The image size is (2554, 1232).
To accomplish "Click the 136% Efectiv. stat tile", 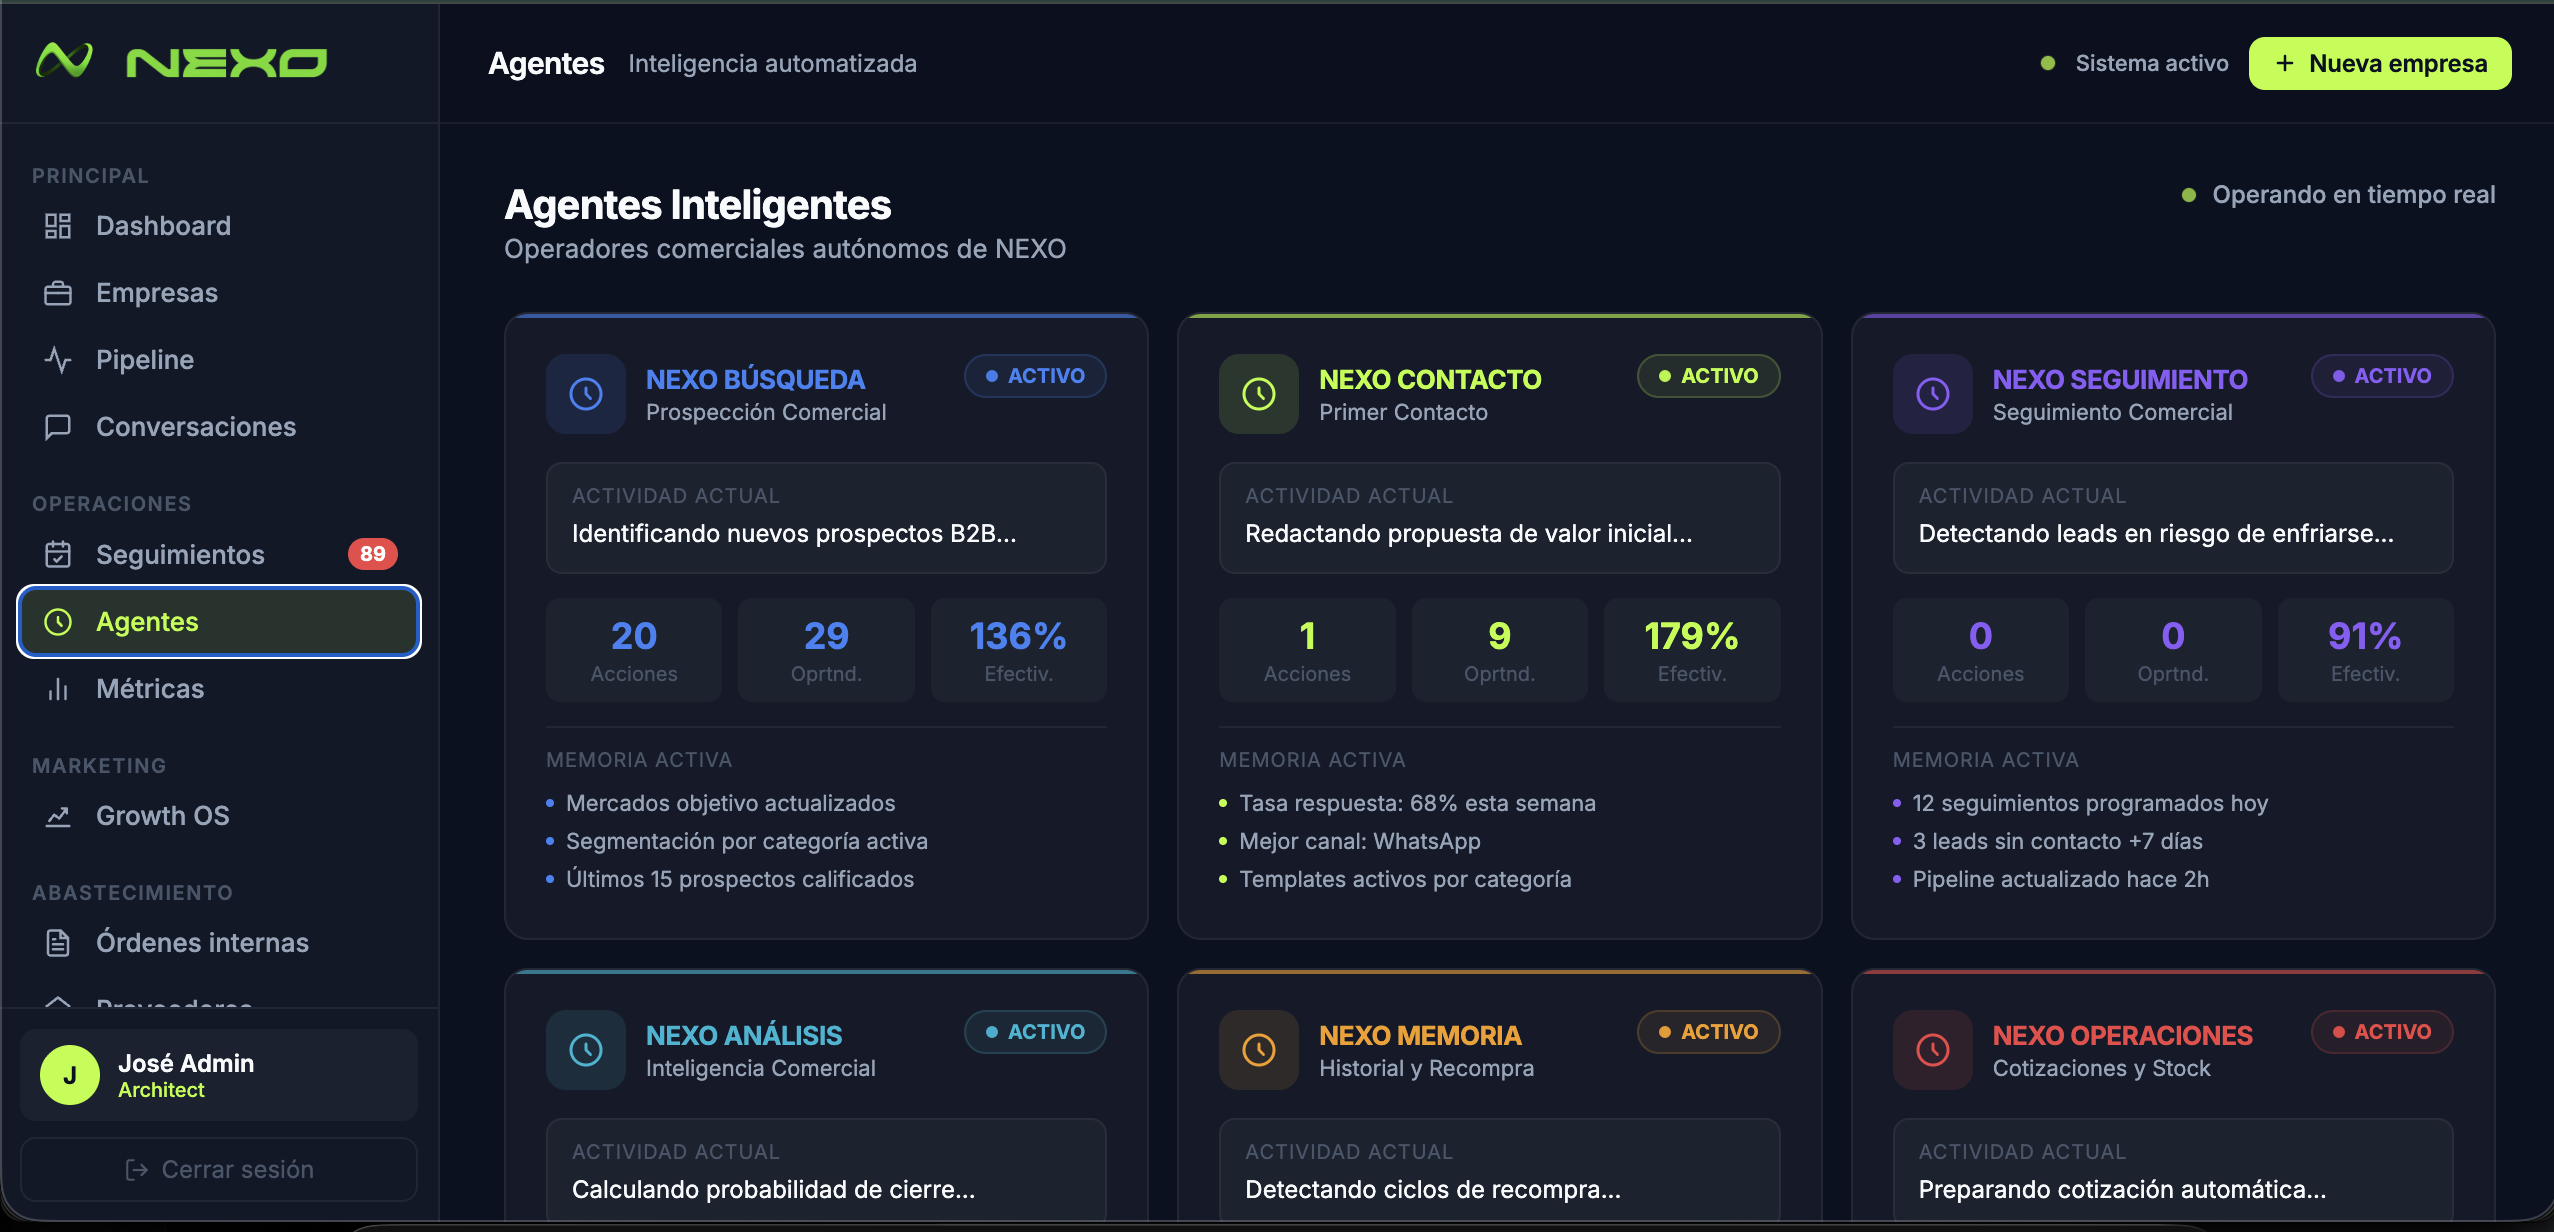I will pos(1018,650).
